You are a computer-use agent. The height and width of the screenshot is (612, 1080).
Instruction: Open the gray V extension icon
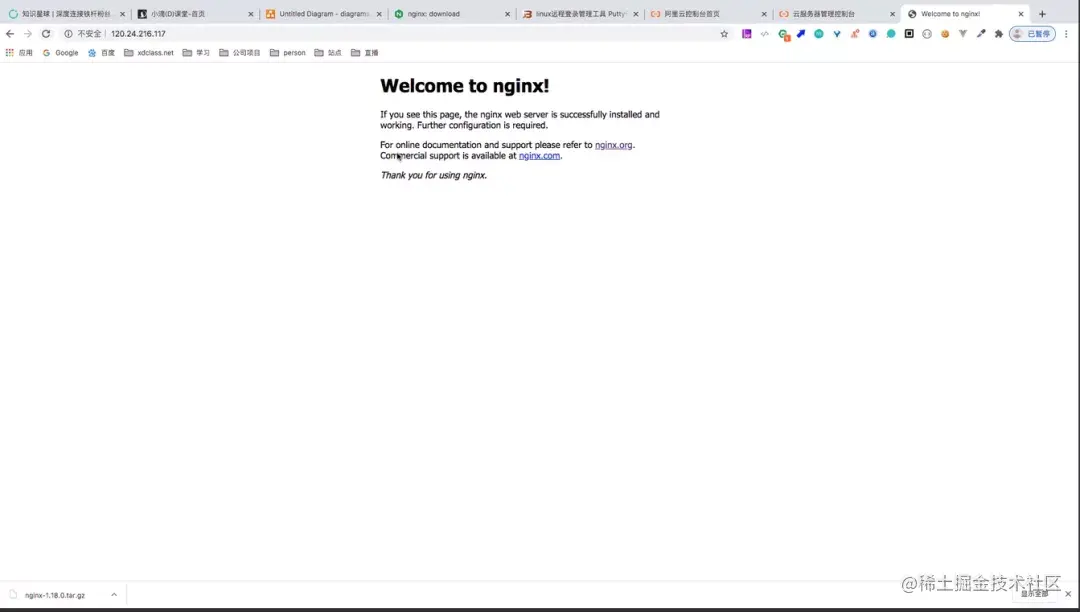tap(963, 34)
